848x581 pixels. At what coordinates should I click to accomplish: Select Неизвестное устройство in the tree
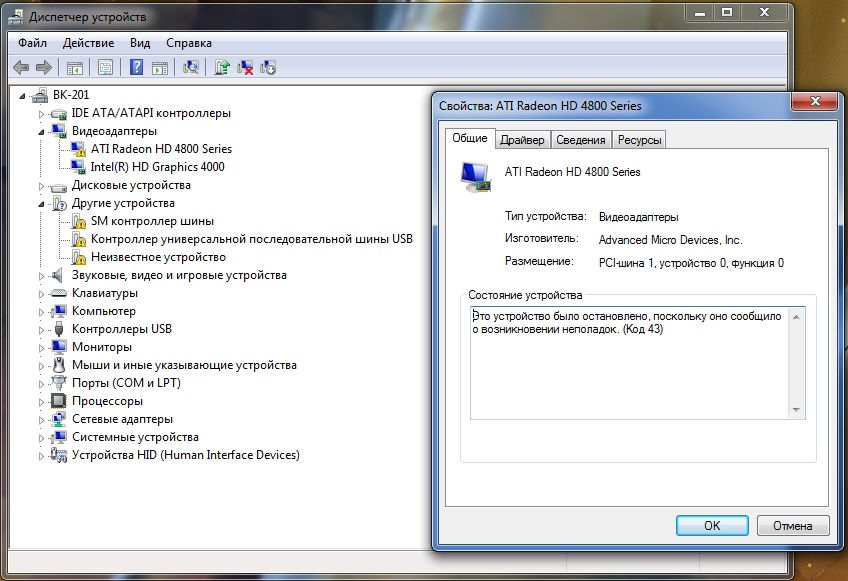158,257
